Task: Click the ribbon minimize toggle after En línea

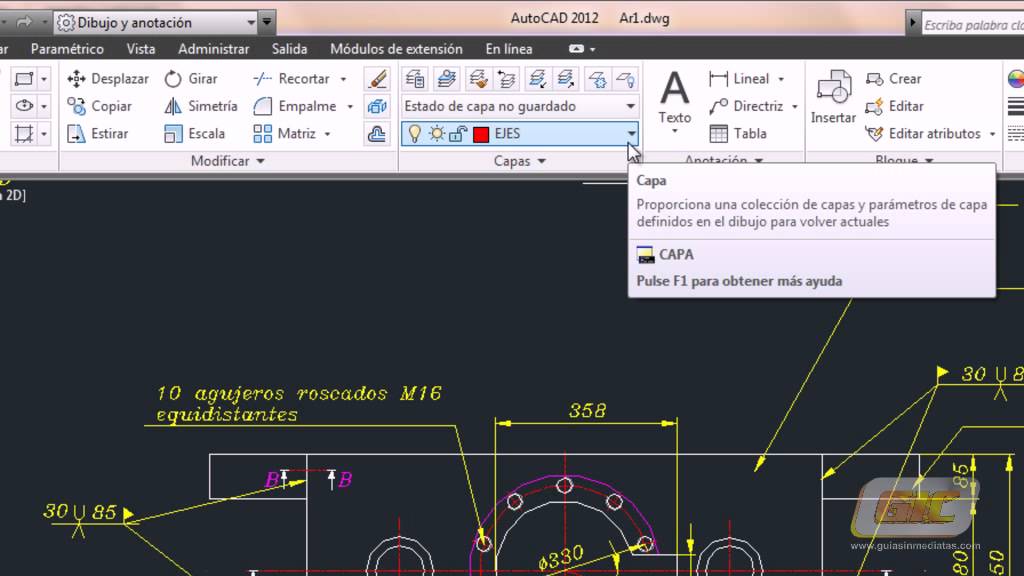Action: click(577, 49)
